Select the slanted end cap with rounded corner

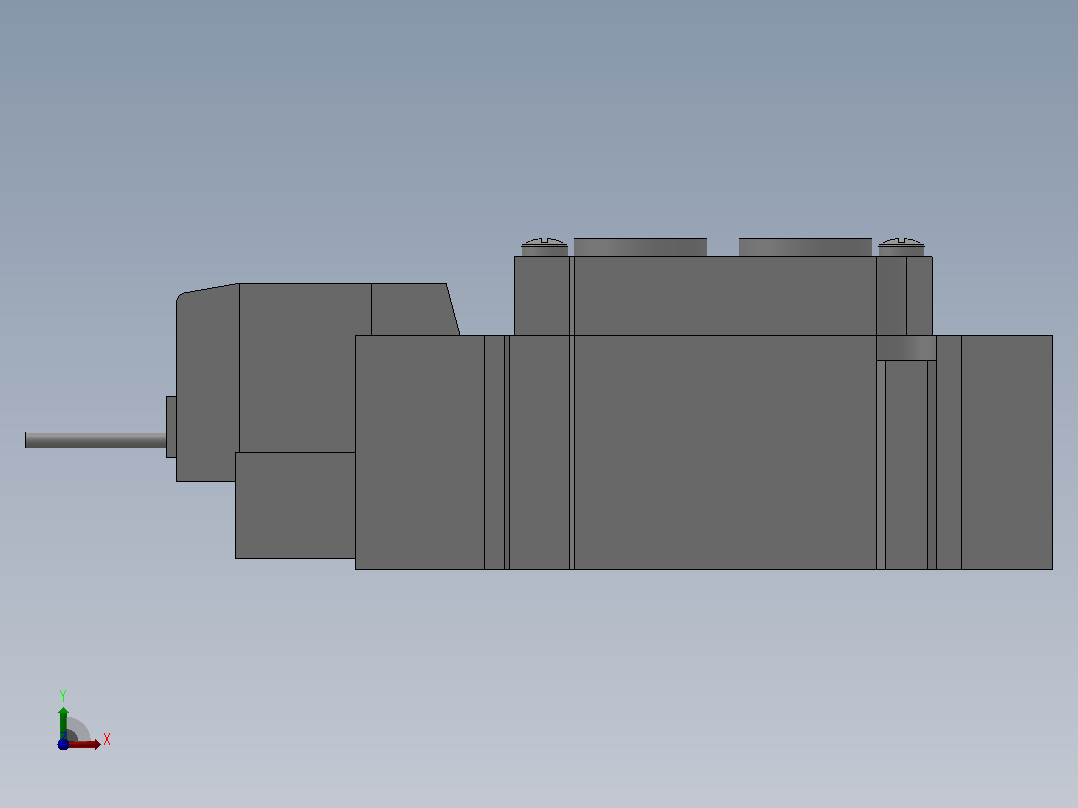(x=208, y=382)
